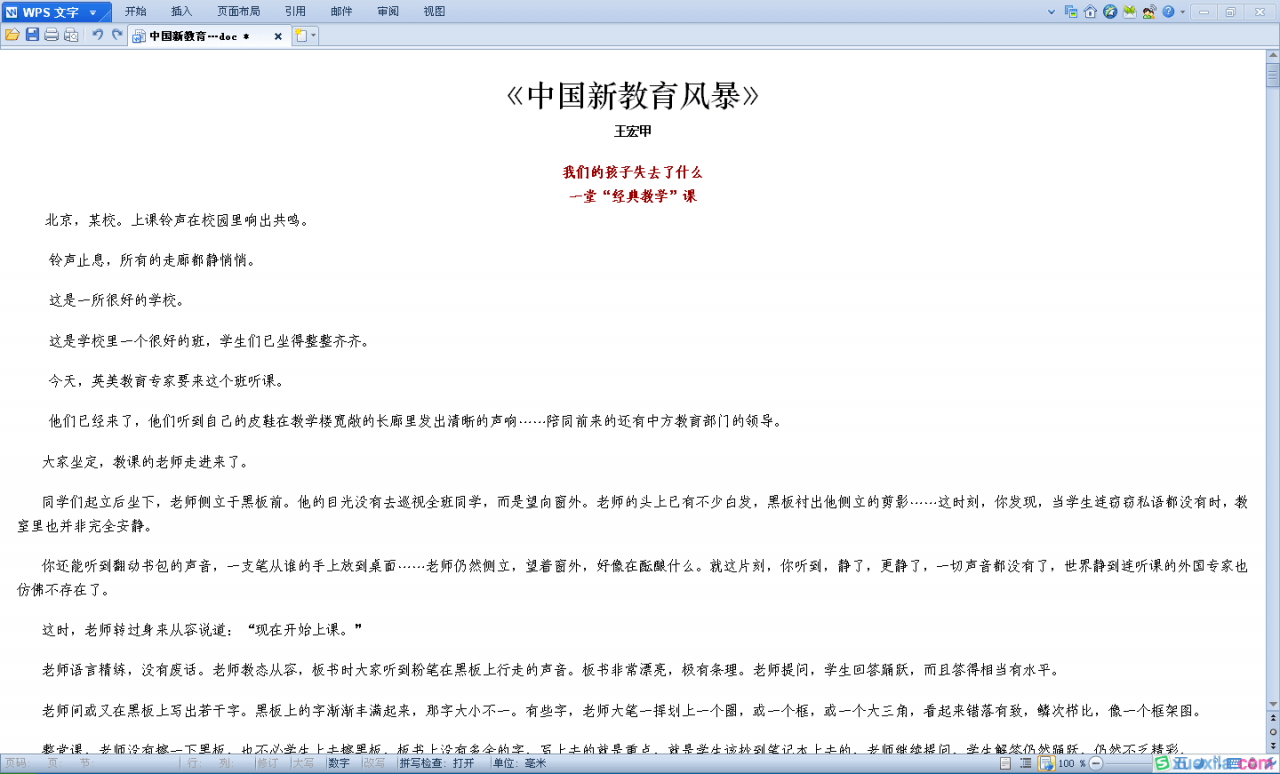Click the red heading 我们的孩子失去了什么
This screenshot has width=1280, height=774.
[632, 172]
